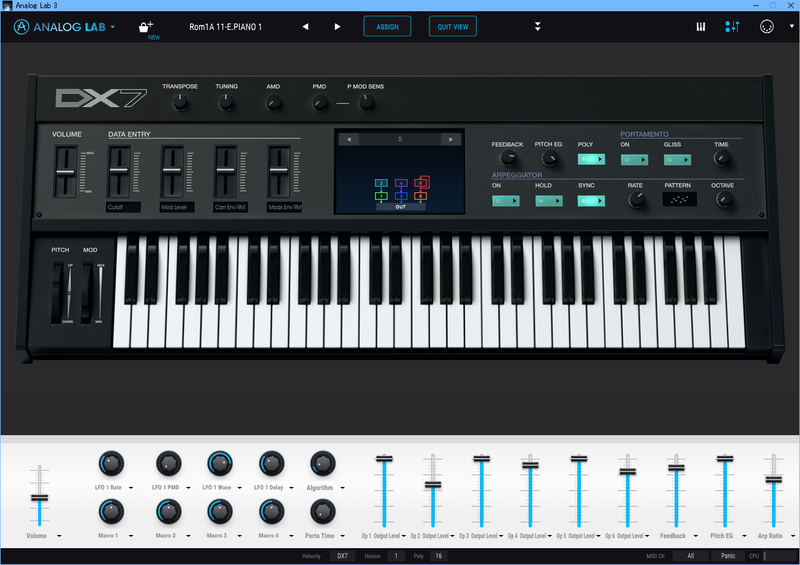Open the MIDI connector settings icon
Viewport: 800px width, 565px height.
tap(766, 27)
